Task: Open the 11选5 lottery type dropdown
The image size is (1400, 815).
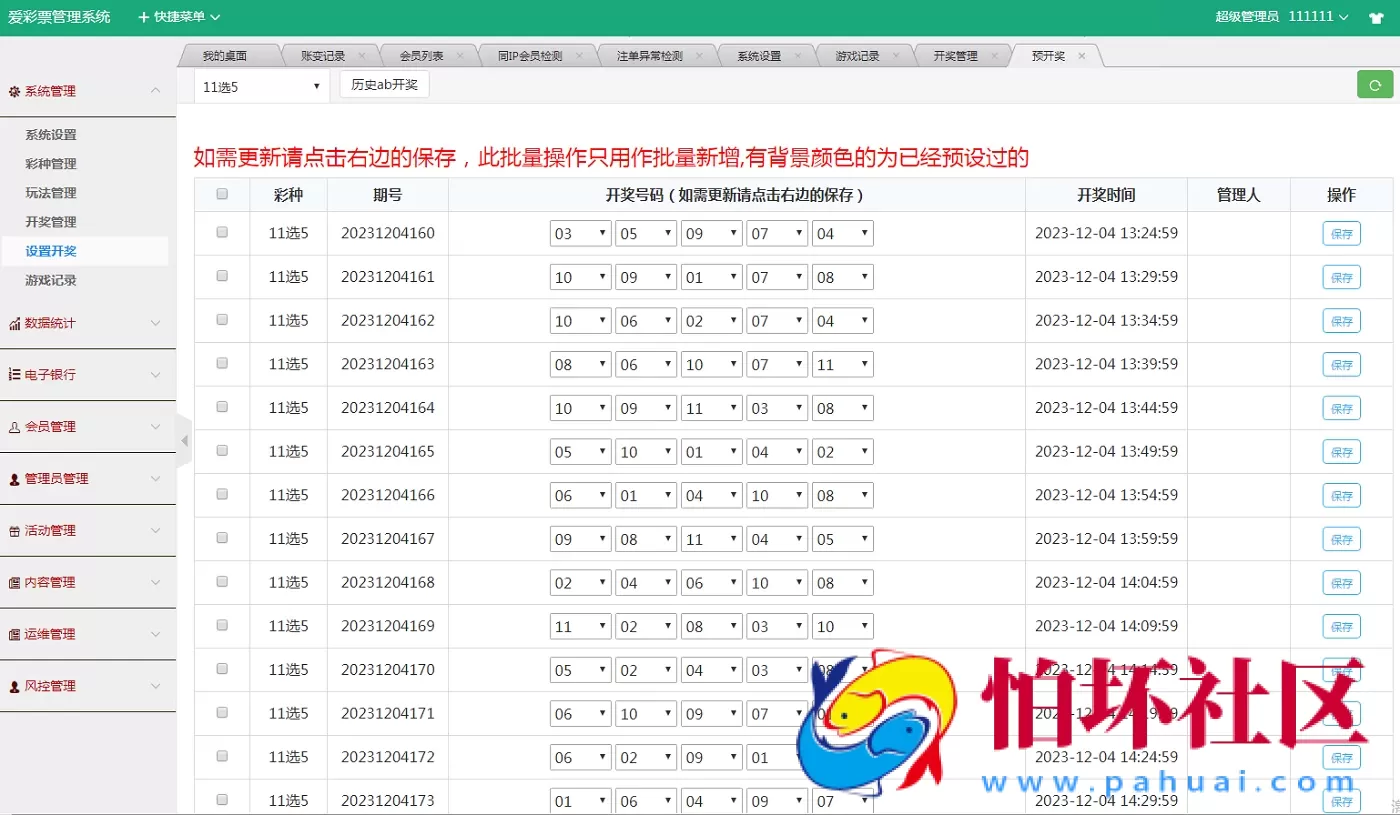Action: [x=260, y=85]
